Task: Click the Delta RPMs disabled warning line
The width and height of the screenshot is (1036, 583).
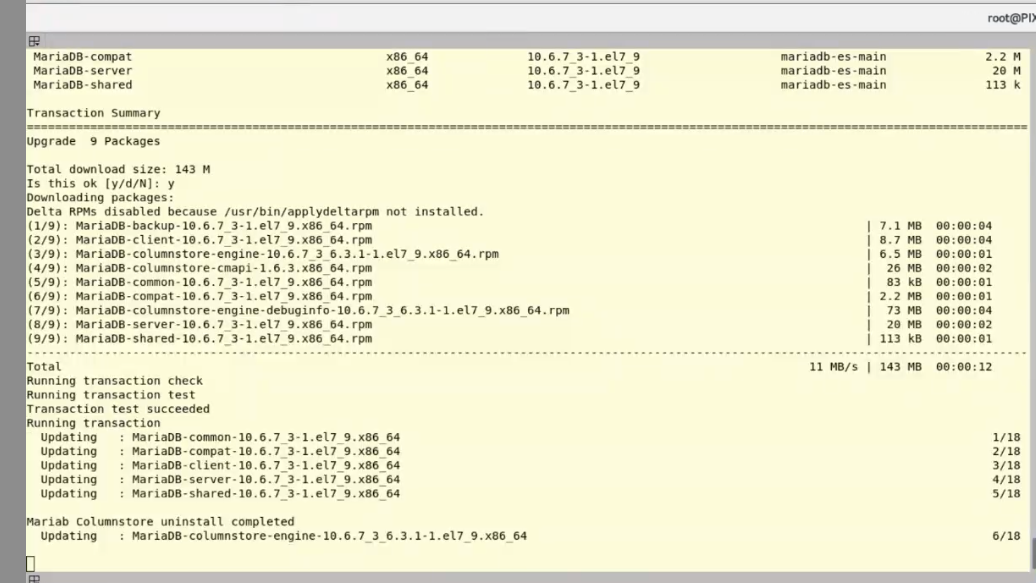Action: pos(255,212)
